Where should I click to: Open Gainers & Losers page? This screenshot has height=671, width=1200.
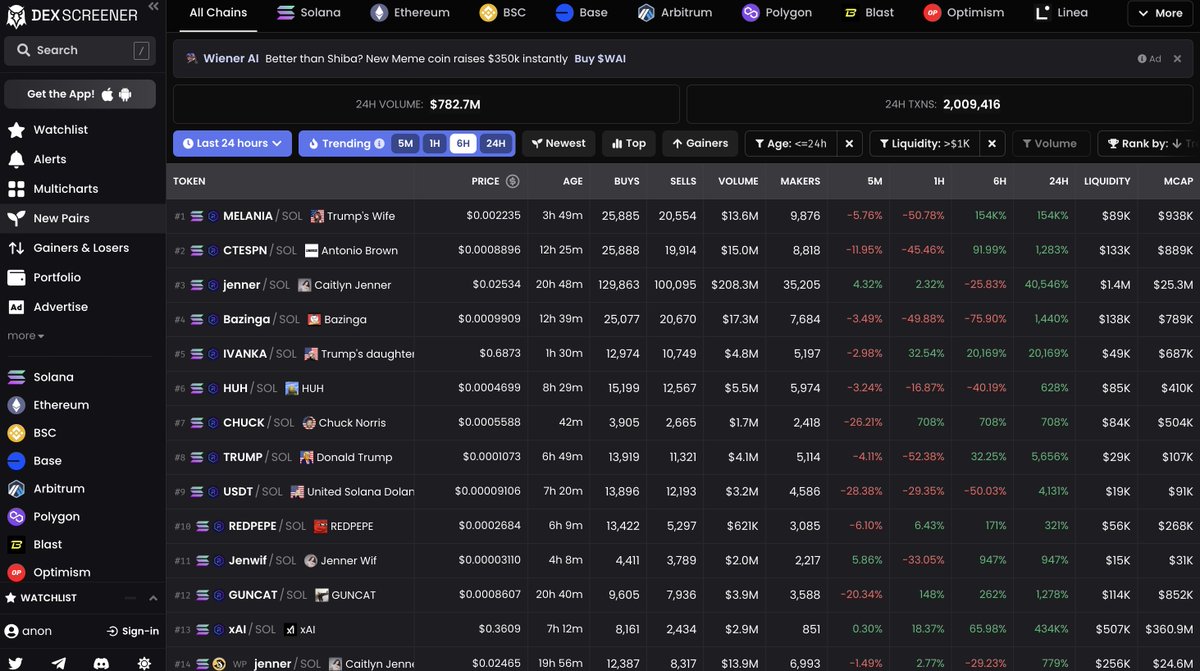pyautogui.click(x=82, y=248)
